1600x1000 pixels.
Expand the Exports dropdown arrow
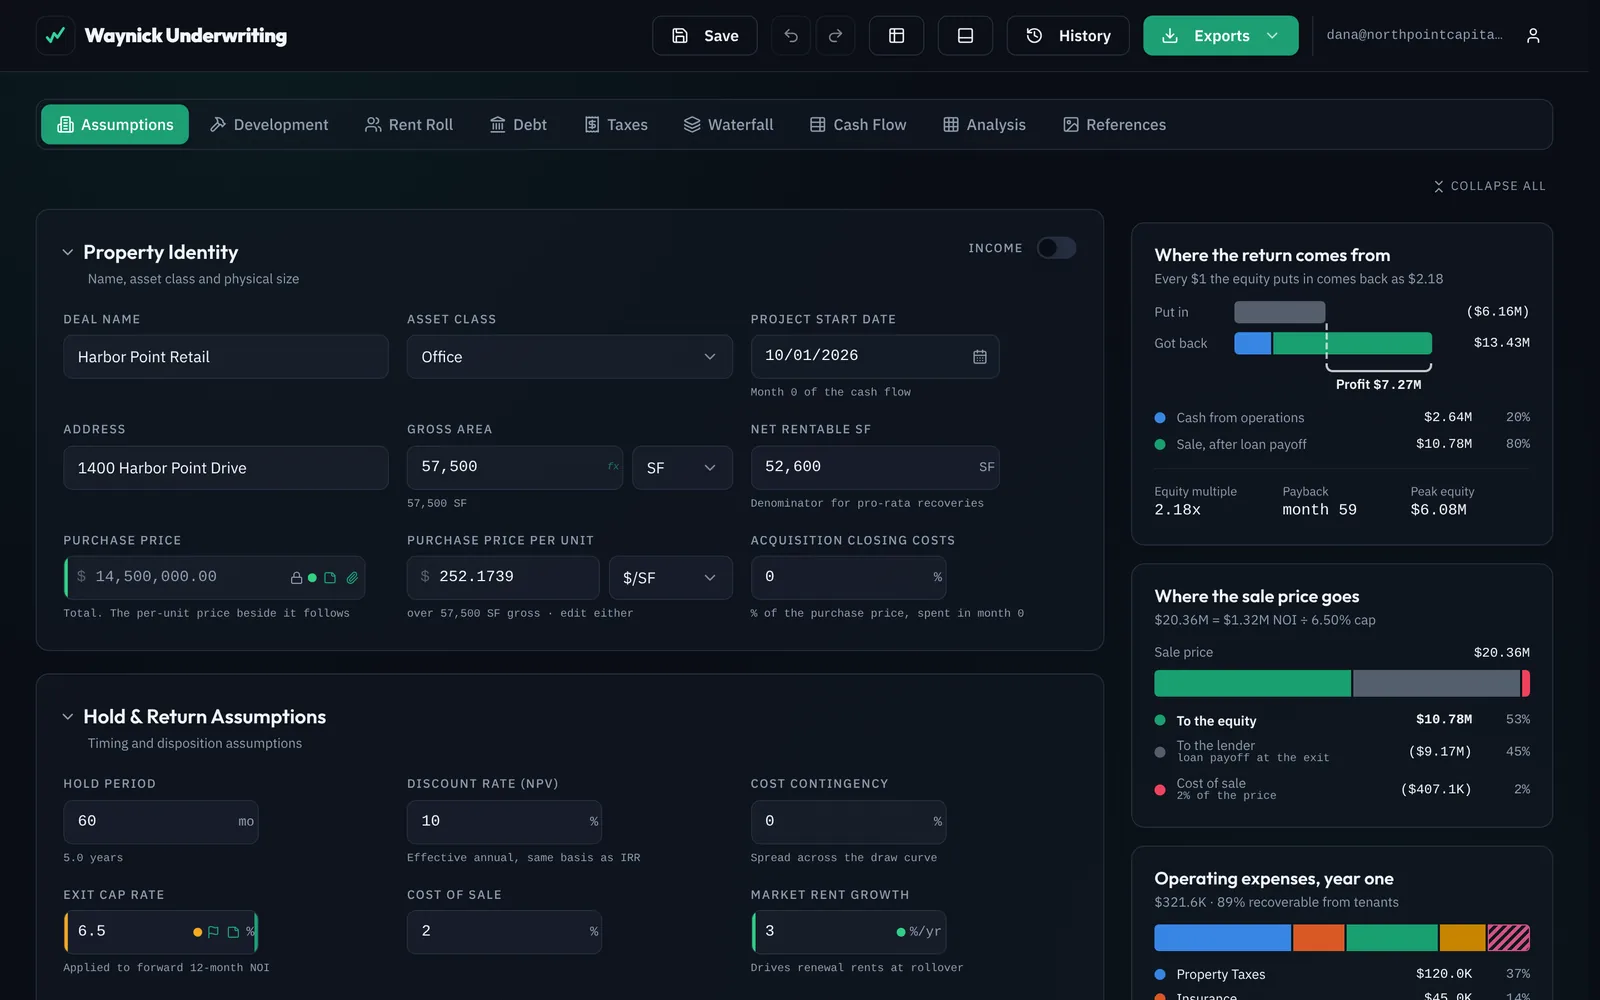(x=1272, y=36)
